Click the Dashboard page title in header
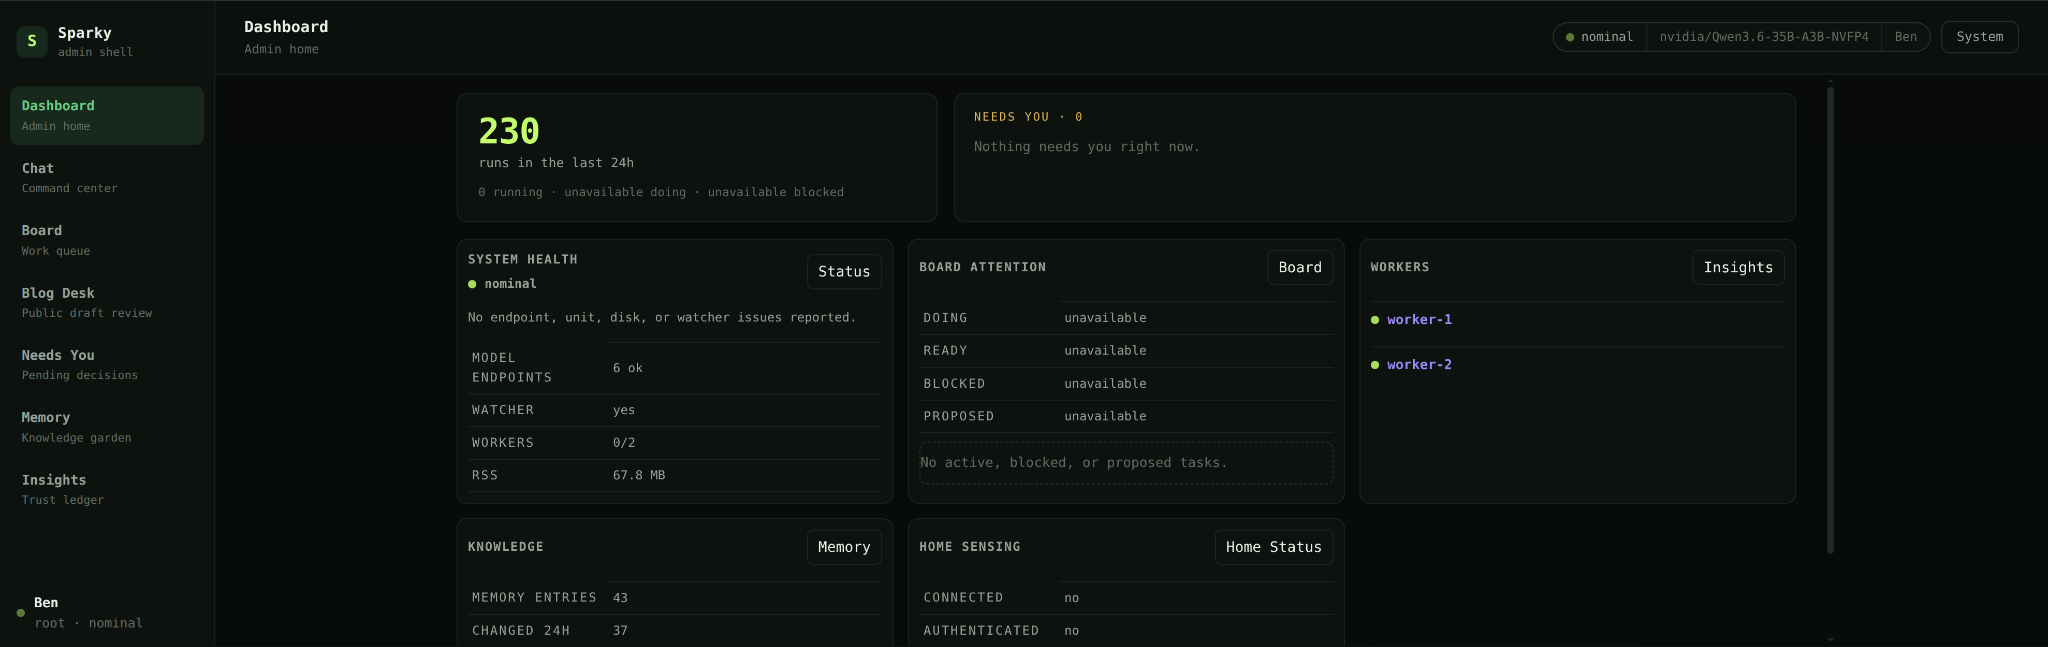The height and width of the screenshot is (647, 2048). tap(286, 27)
